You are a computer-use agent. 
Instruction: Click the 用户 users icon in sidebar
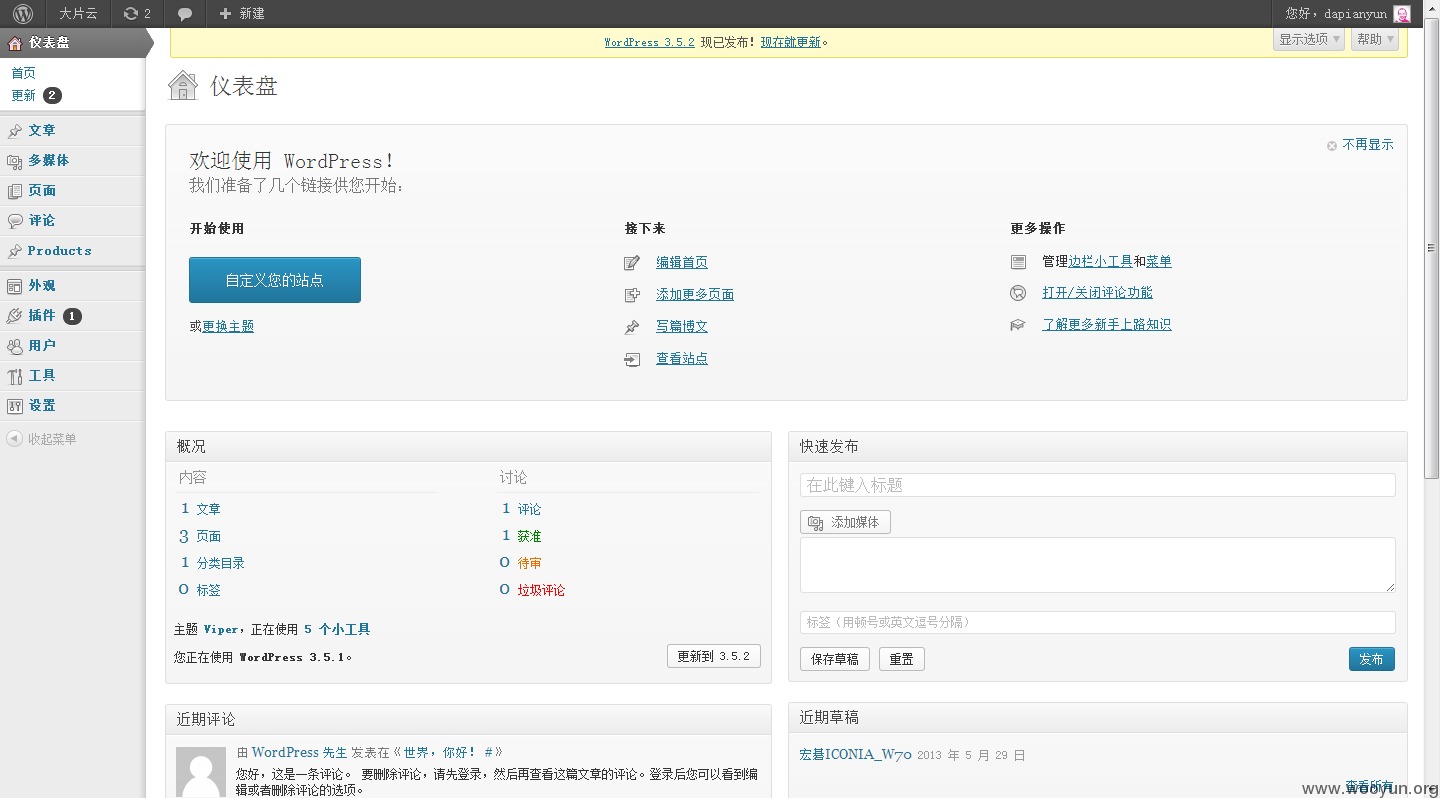(x=14, y=346)
